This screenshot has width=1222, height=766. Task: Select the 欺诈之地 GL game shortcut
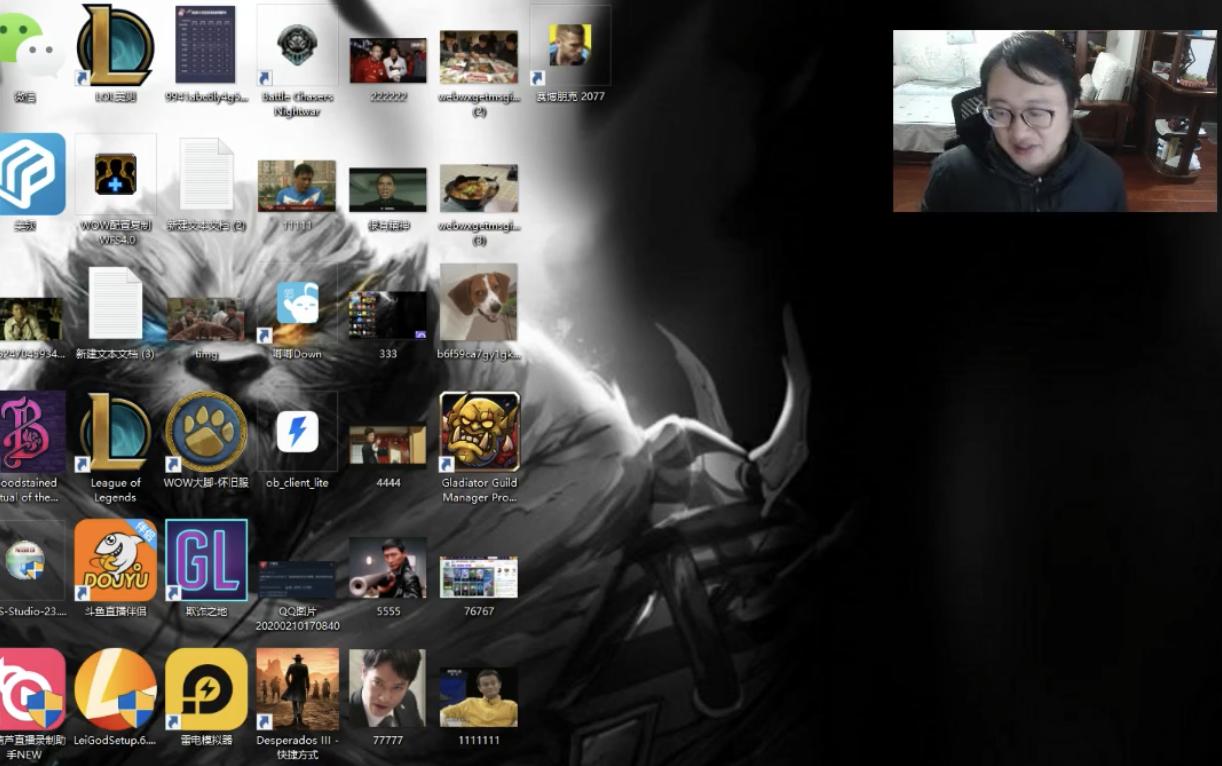tap(206, 560)
